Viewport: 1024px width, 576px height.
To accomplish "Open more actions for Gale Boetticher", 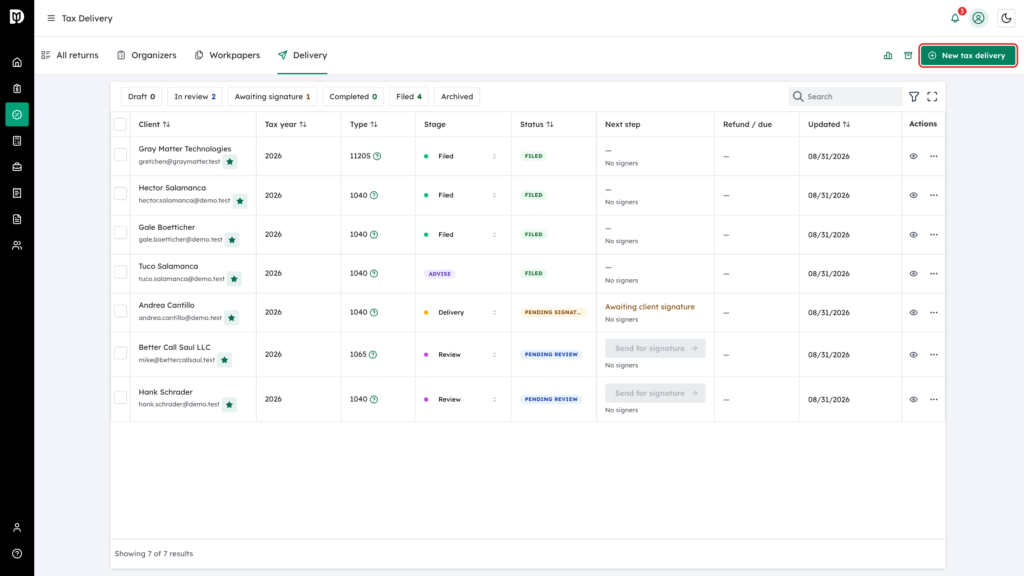I will tap(934, 234).
